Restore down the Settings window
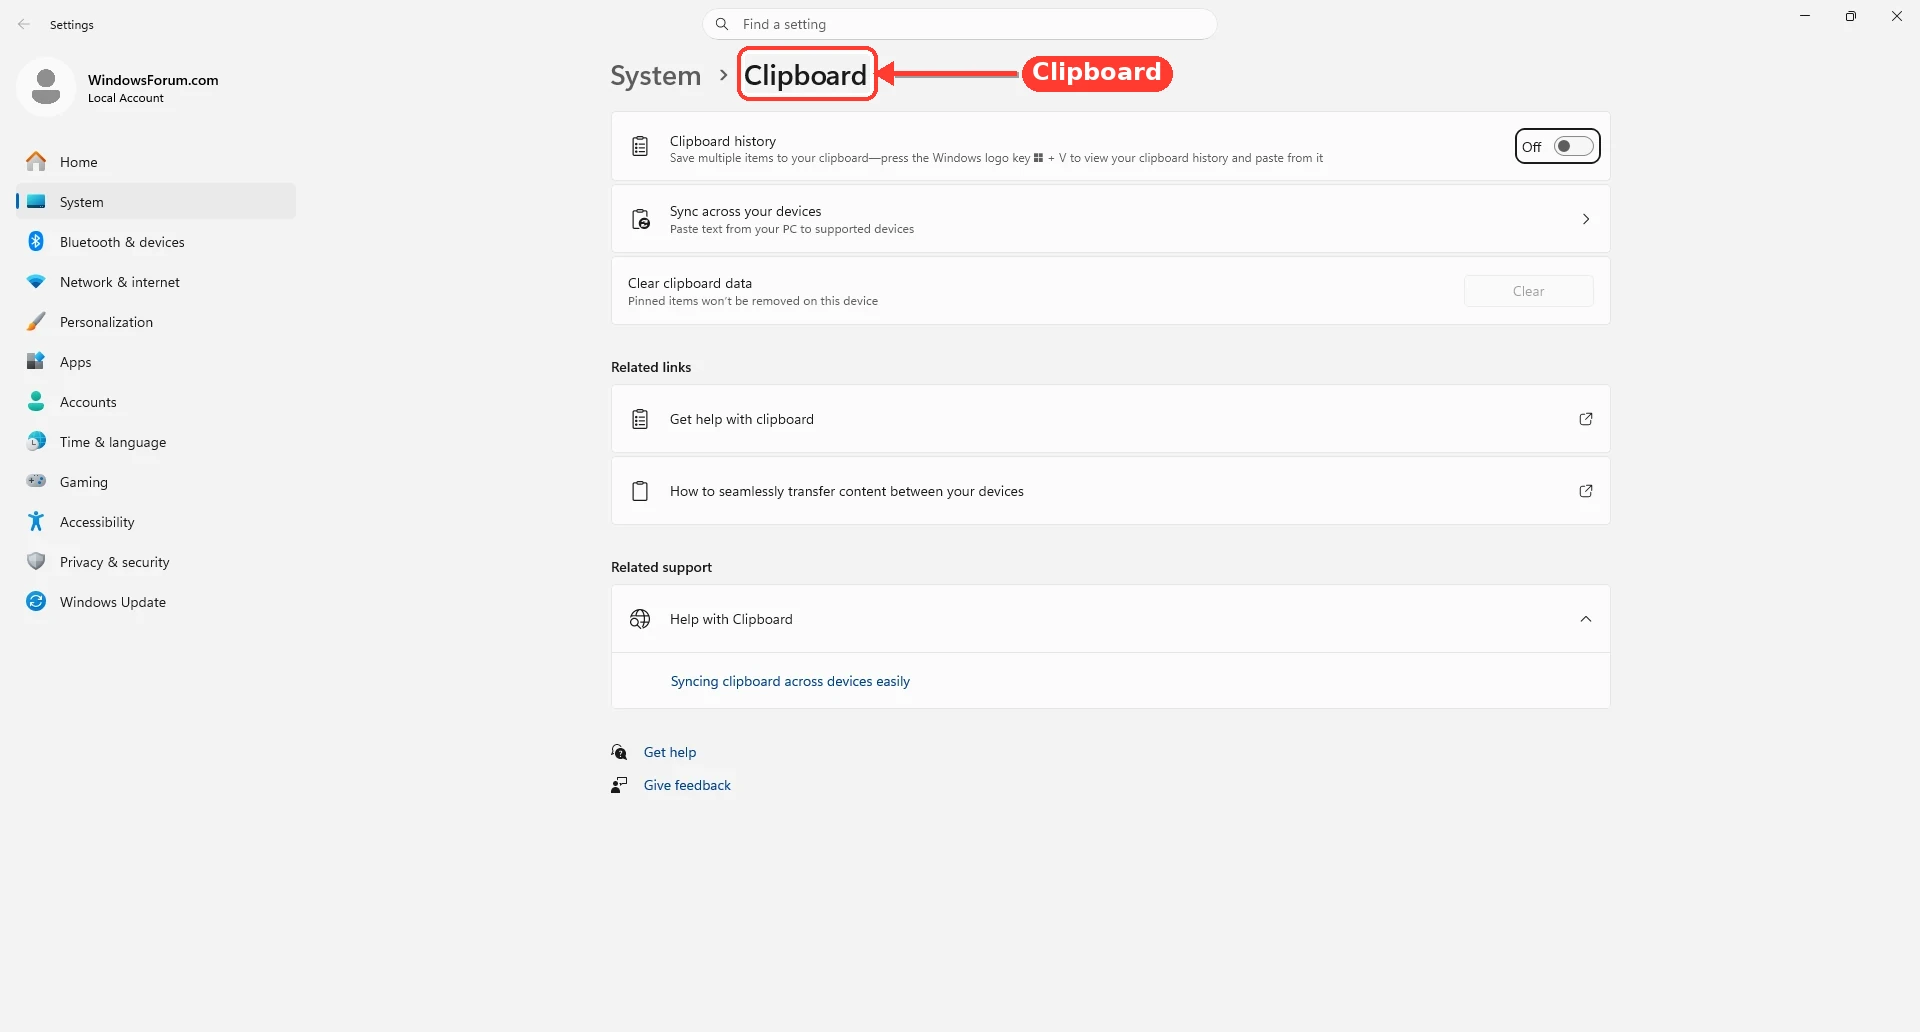This screenshot has height=1032, width=1920. click(1851, 16)
